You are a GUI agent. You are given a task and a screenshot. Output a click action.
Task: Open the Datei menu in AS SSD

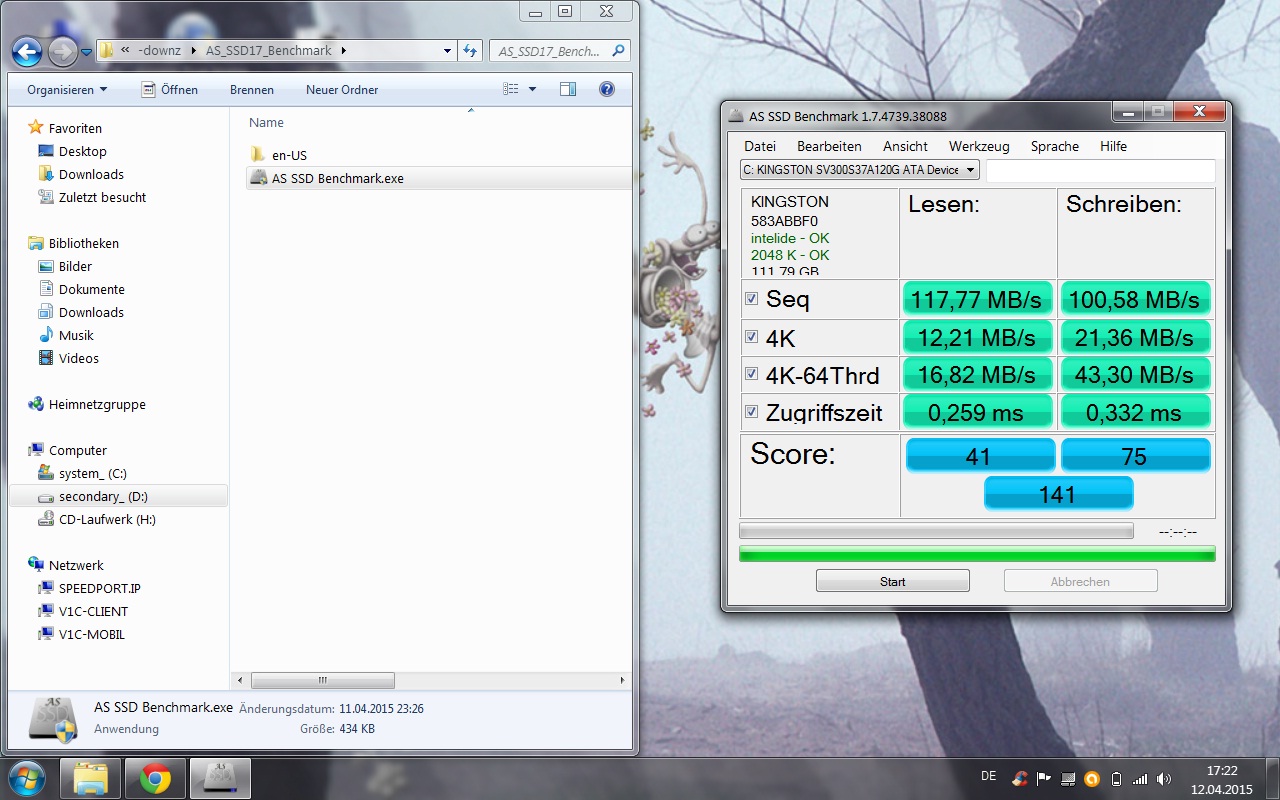[760, 146]
